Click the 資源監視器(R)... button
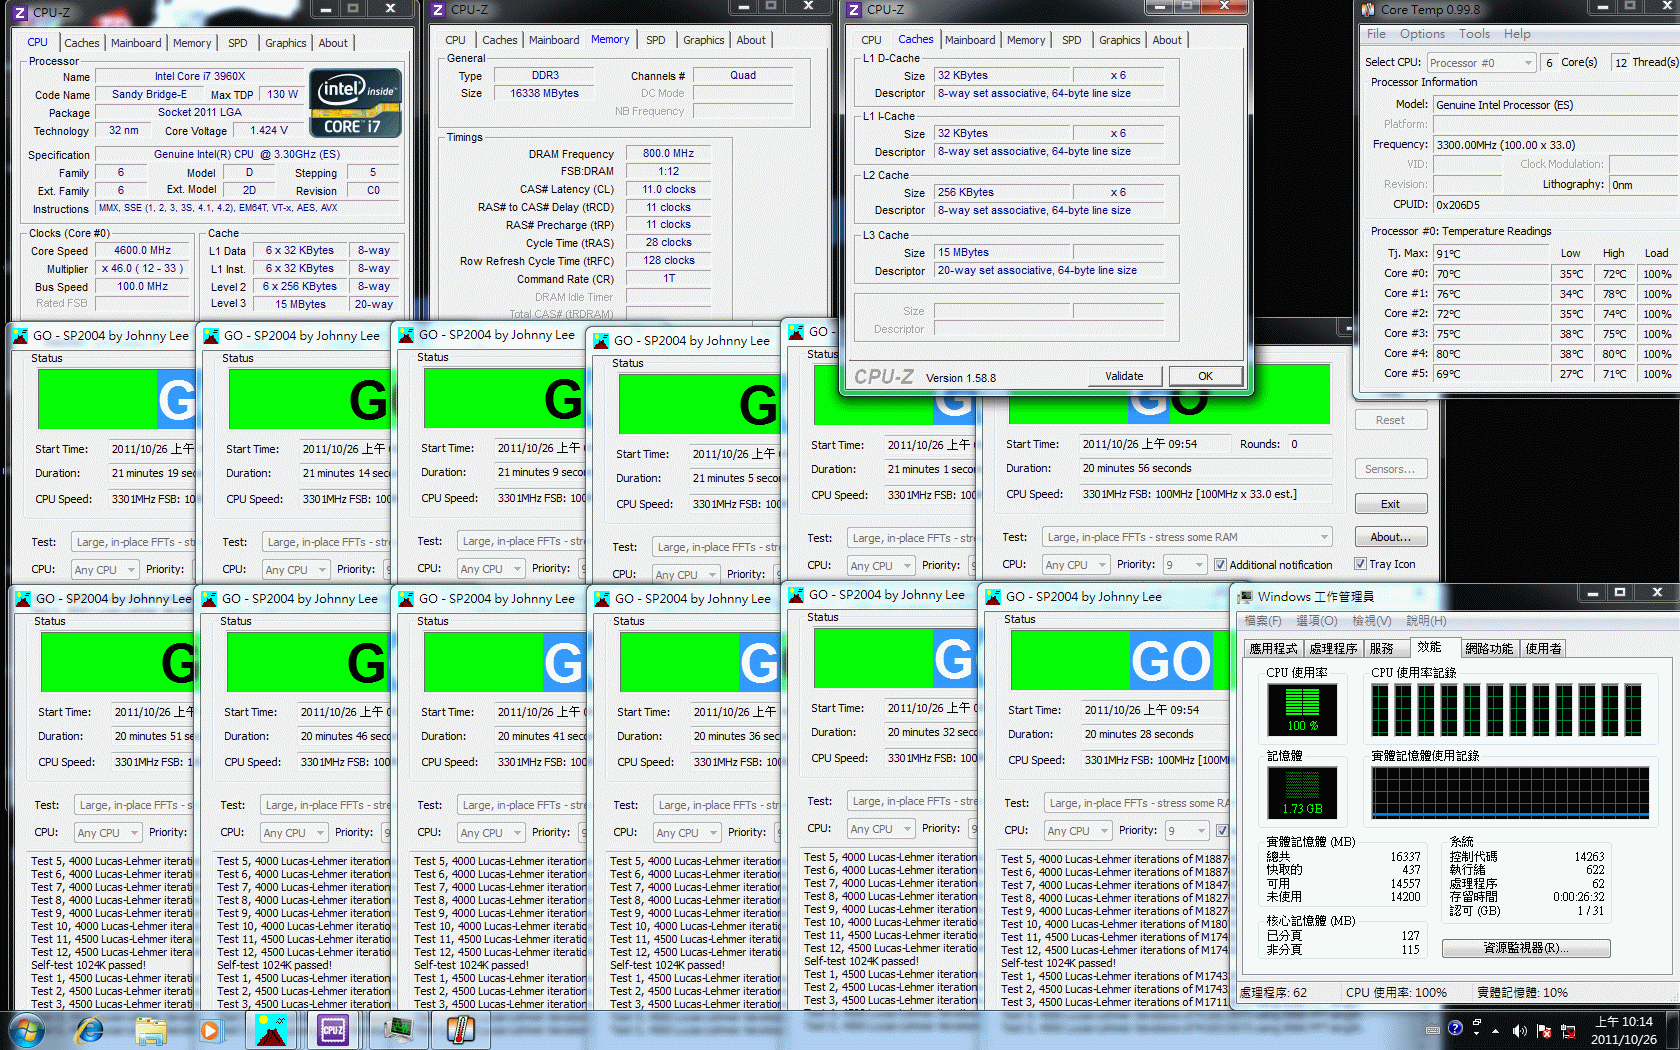Image resolution: width=1680 pixels, height=1050 pixels. [x=1525, y=948]
